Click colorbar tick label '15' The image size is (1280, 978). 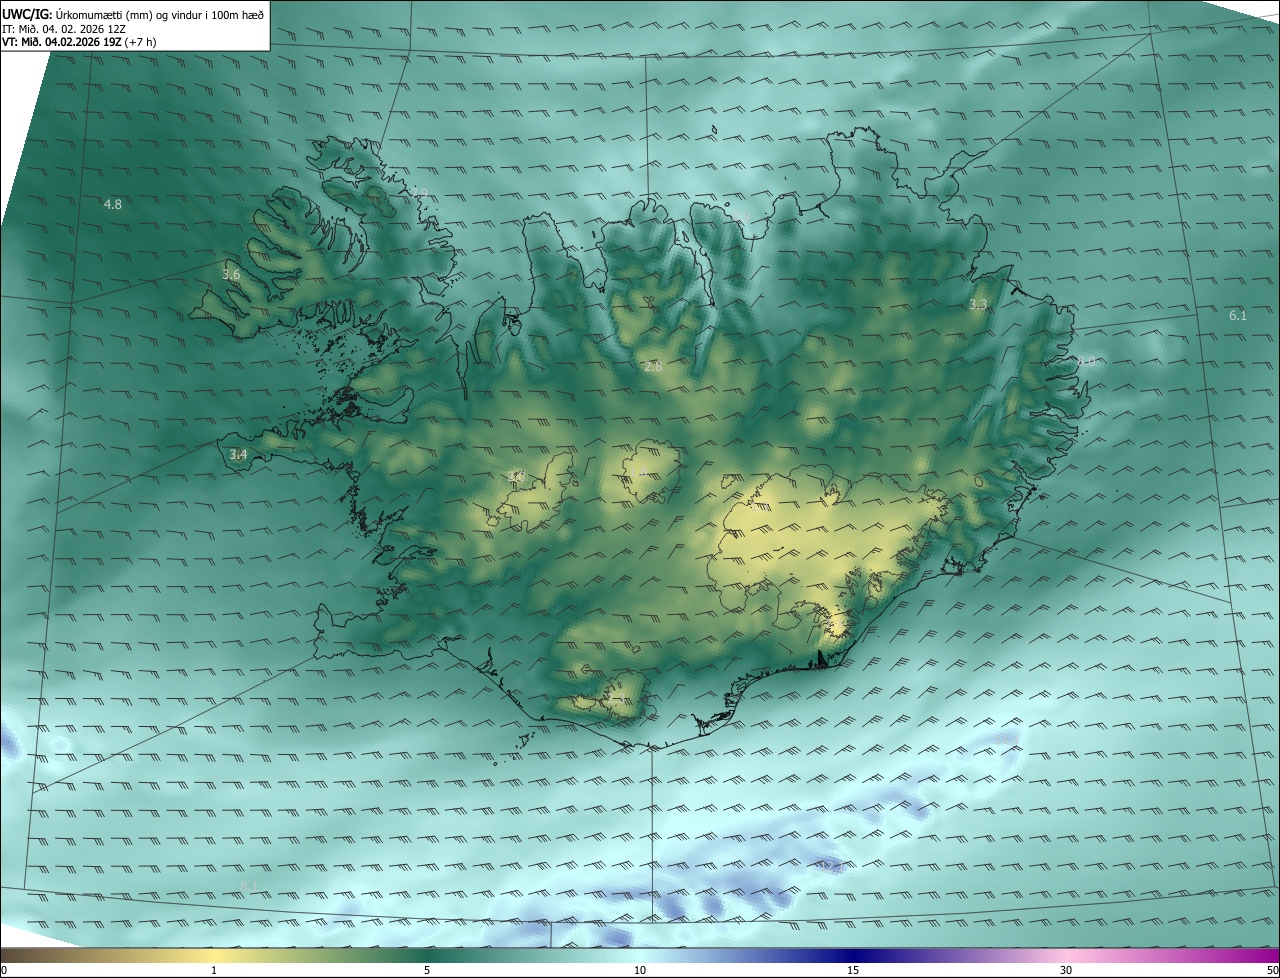click(x=853, y=970)
